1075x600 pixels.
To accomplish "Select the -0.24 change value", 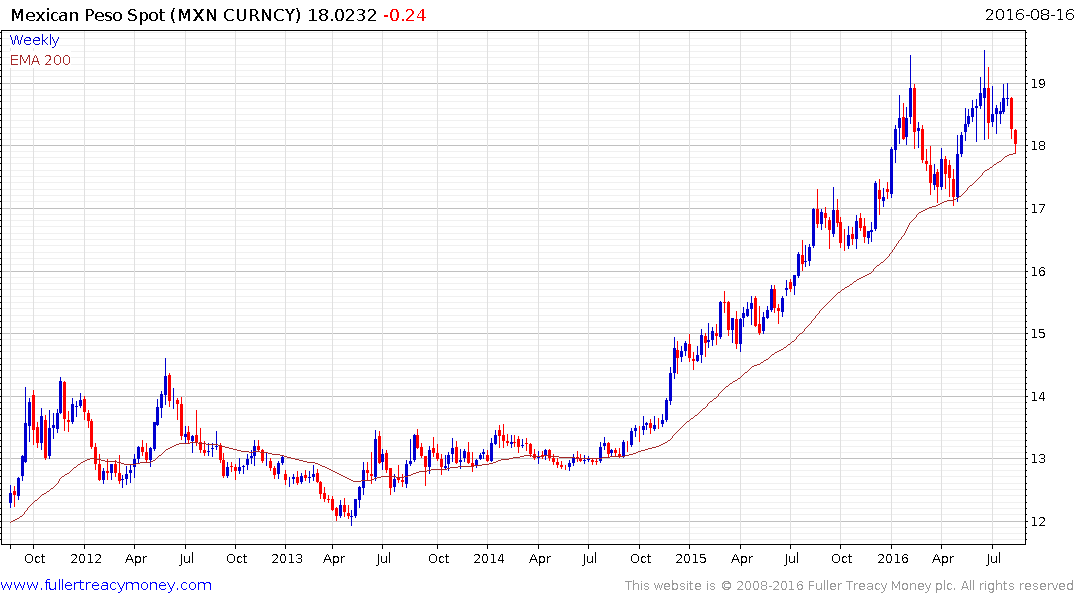I will [404, 15].
